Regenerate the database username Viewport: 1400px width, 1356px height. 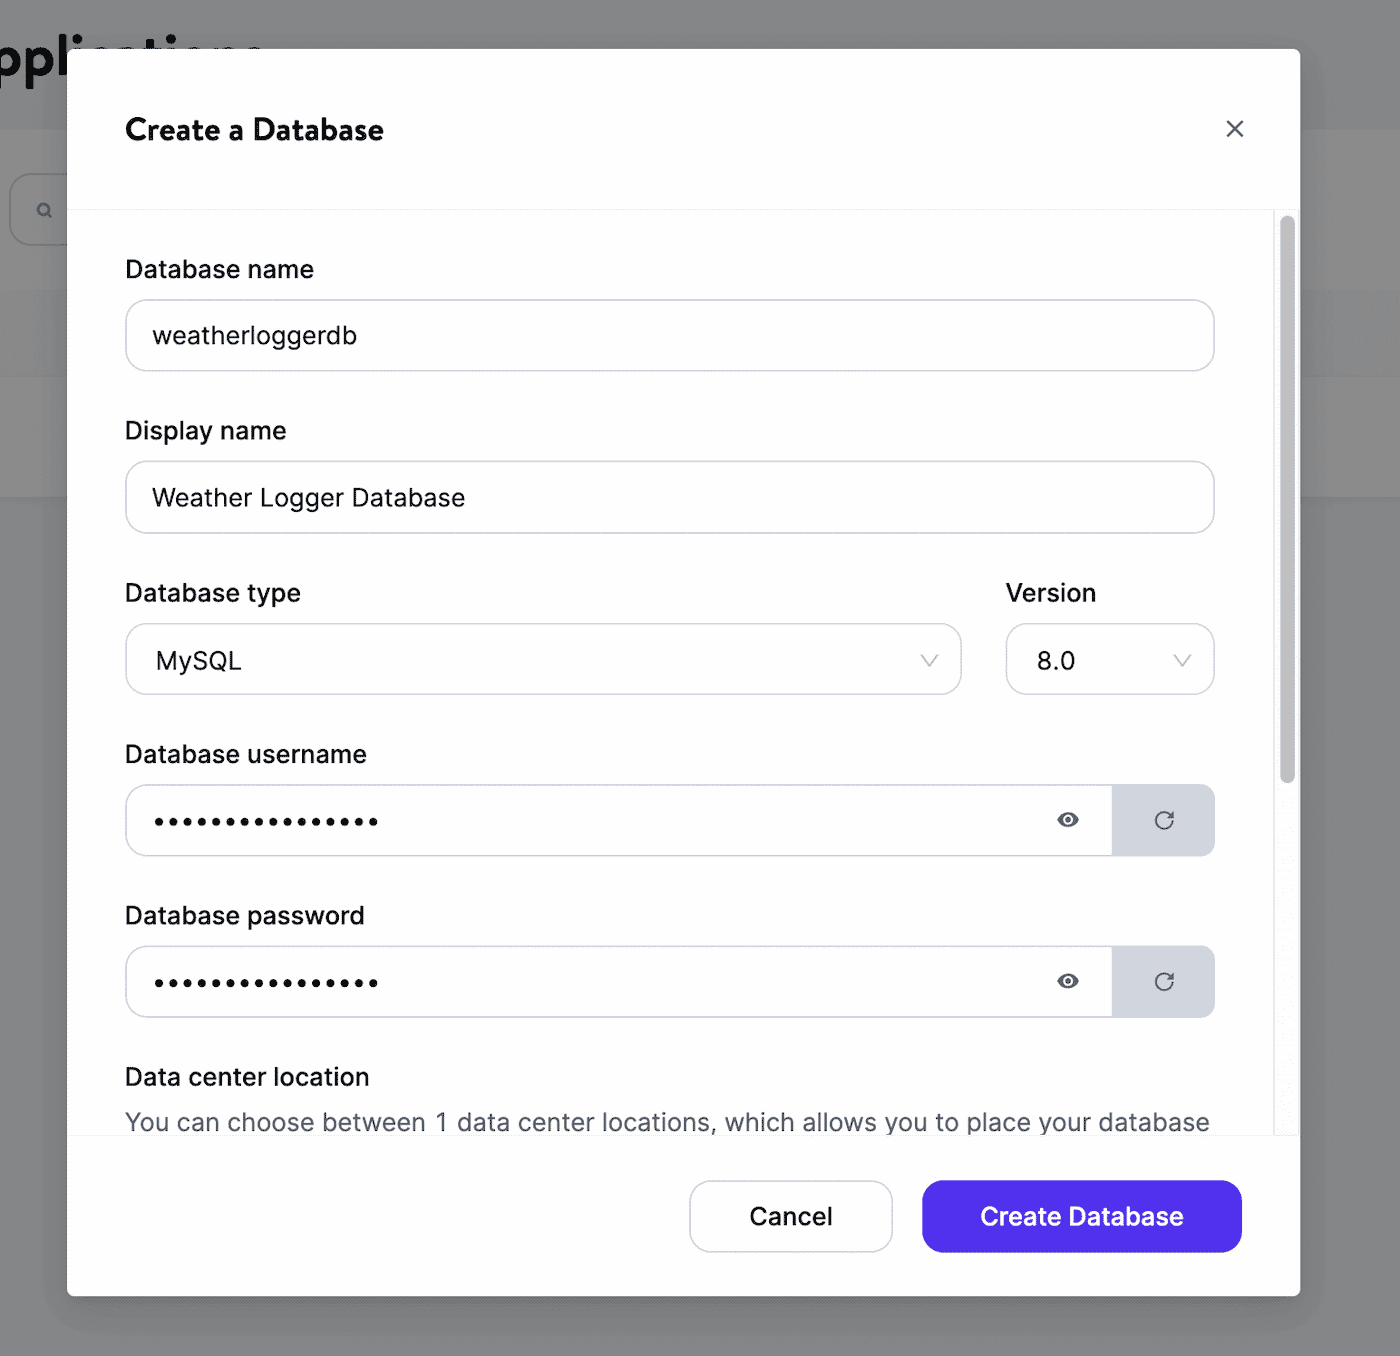pos(1164,820)
